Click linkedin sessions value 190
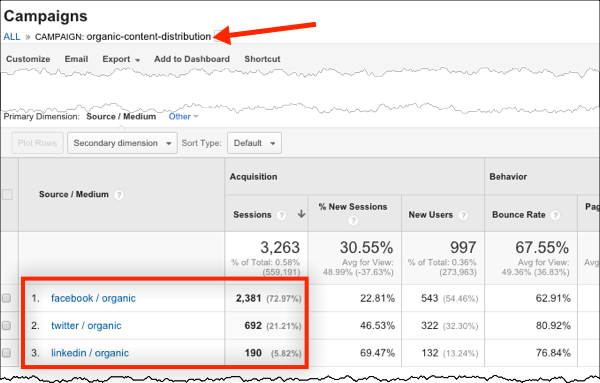 [253, 353]
